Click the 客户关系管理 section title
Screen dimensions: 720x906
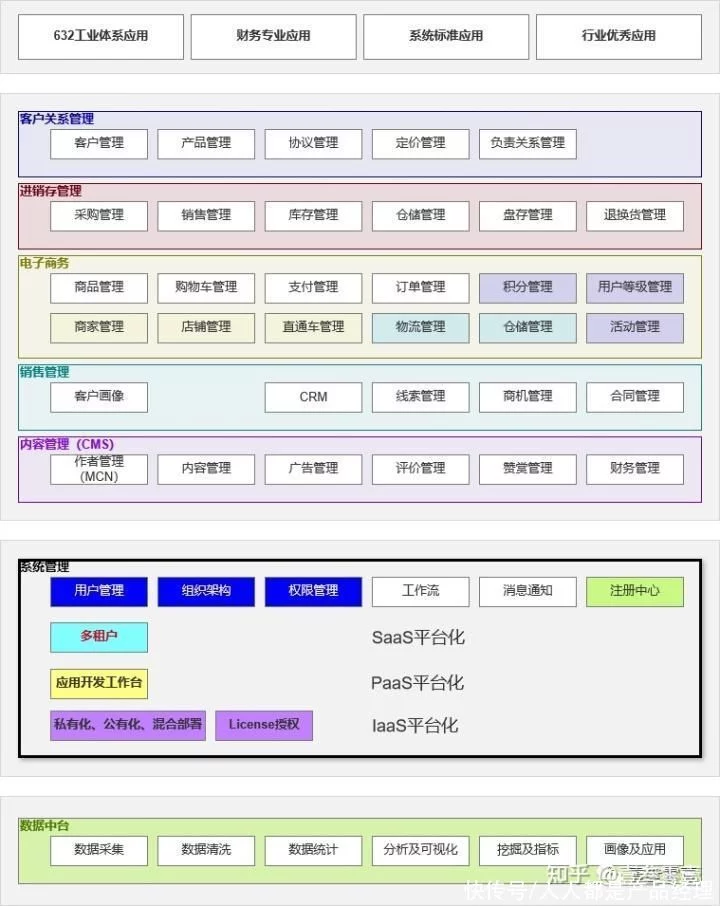(x=57, y=119)
